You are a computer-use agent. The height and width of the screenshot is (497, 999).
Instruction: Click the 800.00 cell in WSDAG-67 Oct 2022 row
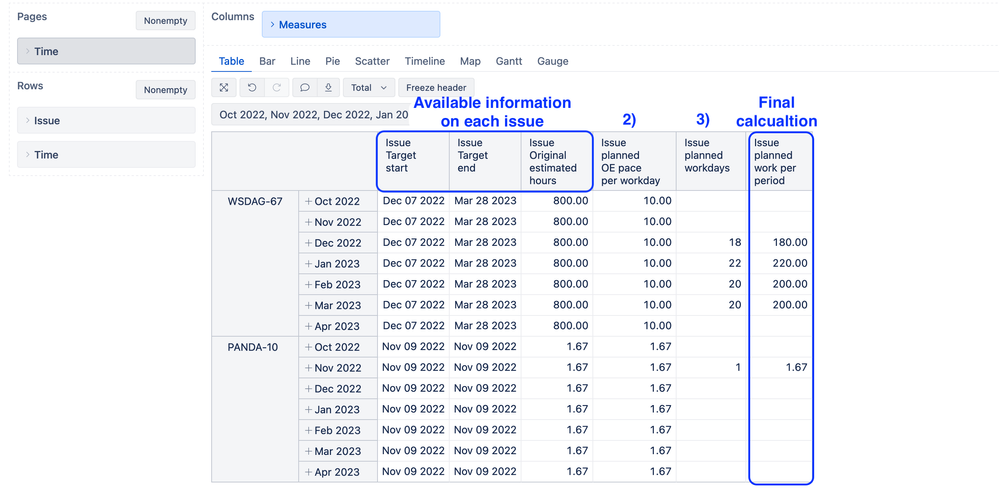[x=557, y=201]
